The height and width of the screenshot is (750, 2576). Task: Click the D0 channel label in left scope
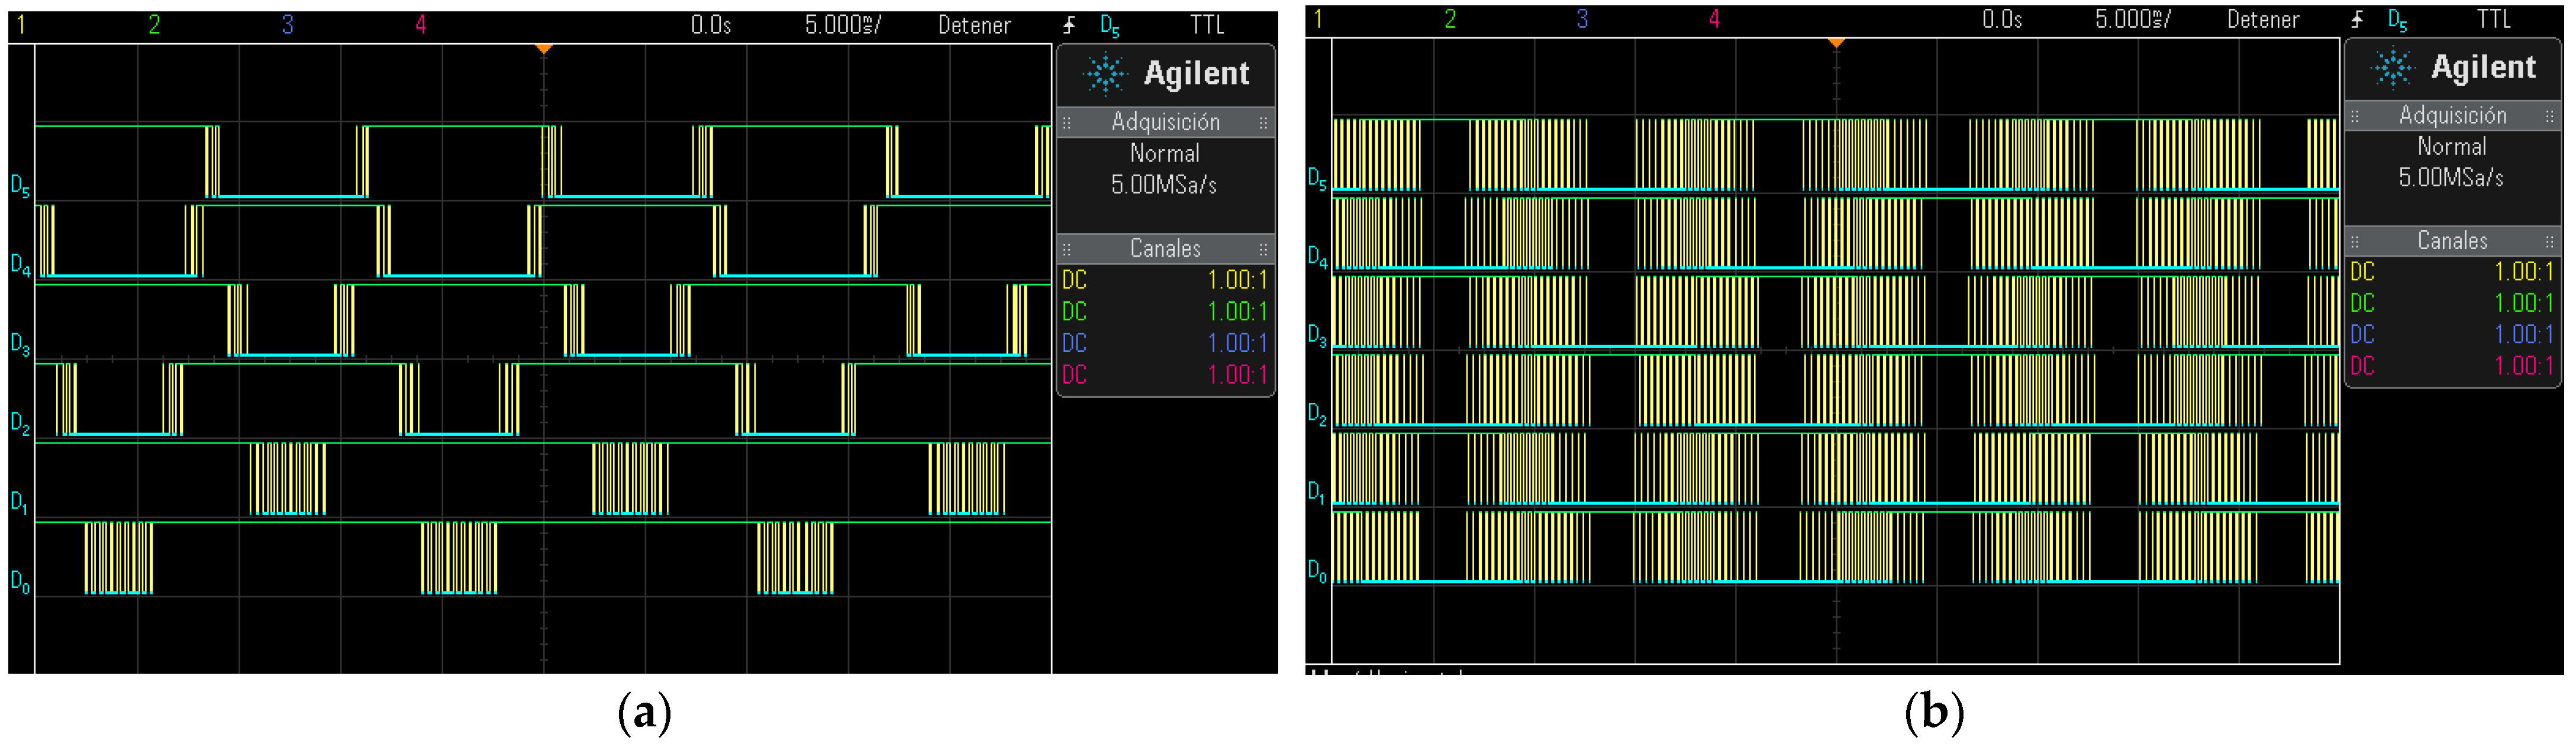coord(20,581)
